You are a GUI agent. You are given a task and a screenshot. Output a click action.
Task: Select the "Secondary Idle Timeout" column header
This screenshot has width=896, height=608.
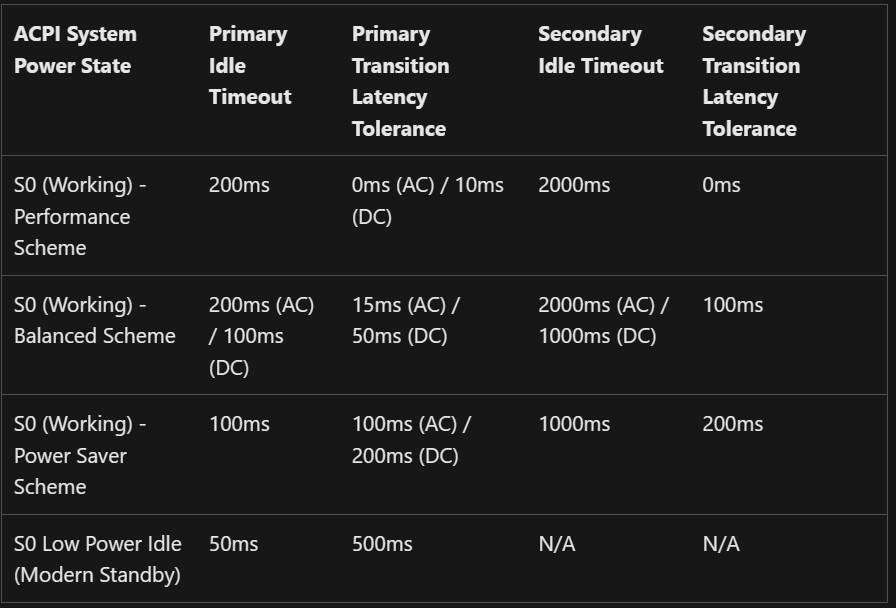click(600, 50)
